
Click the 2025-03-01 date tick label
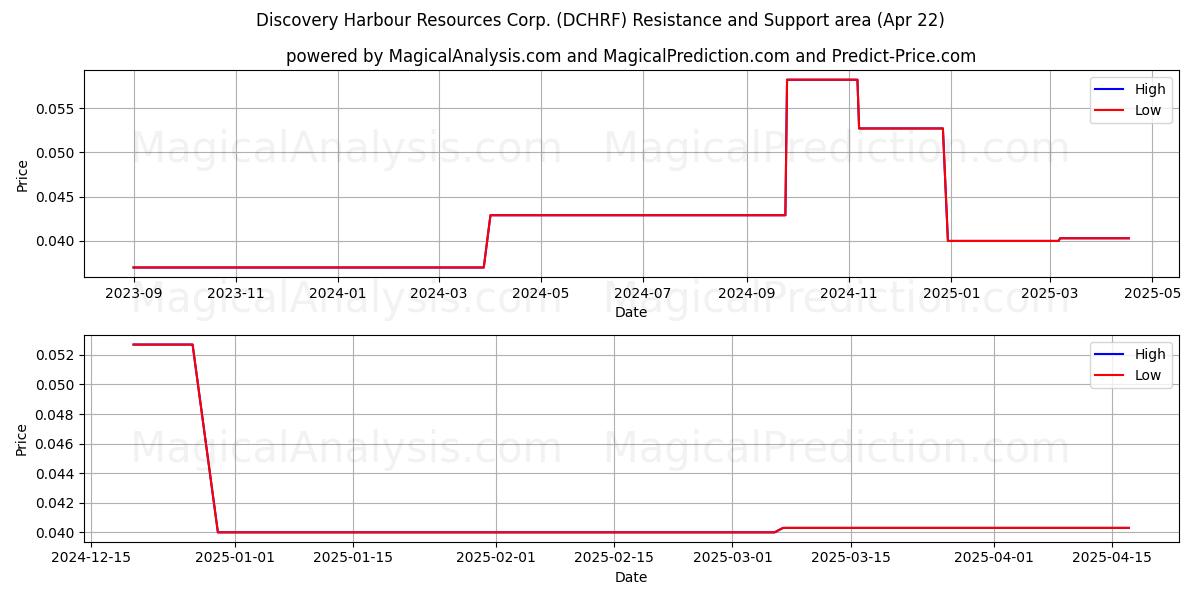tap(732, 559)
